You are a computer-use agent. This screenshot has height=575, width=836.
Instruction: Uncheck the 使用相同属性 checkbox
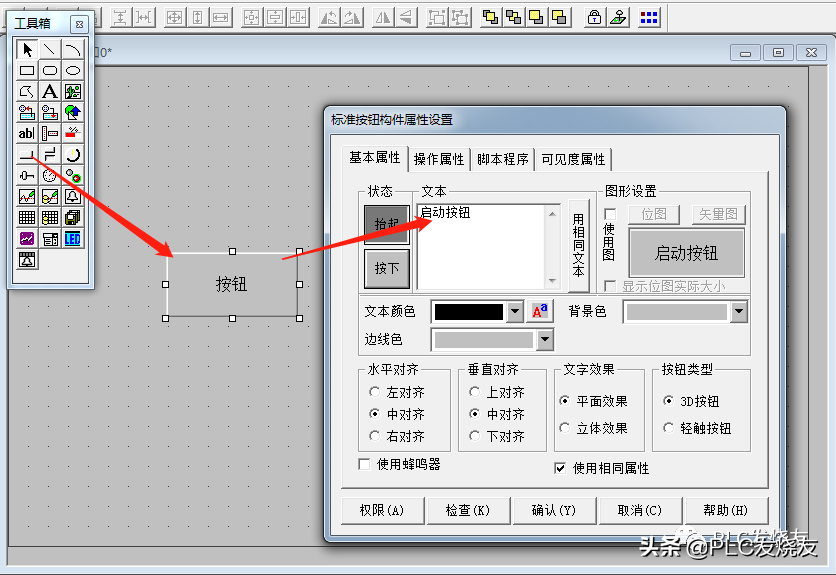(560, 468)
